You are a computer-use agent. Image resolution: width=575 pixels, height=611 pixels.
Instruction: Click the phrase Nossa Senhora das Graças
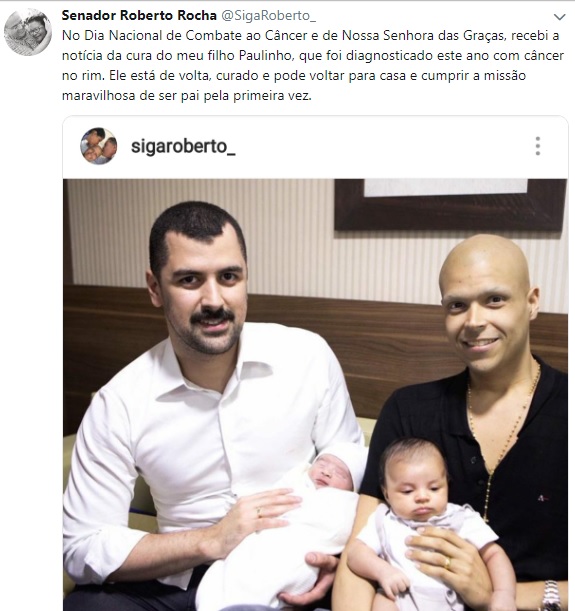pos(423,35)
